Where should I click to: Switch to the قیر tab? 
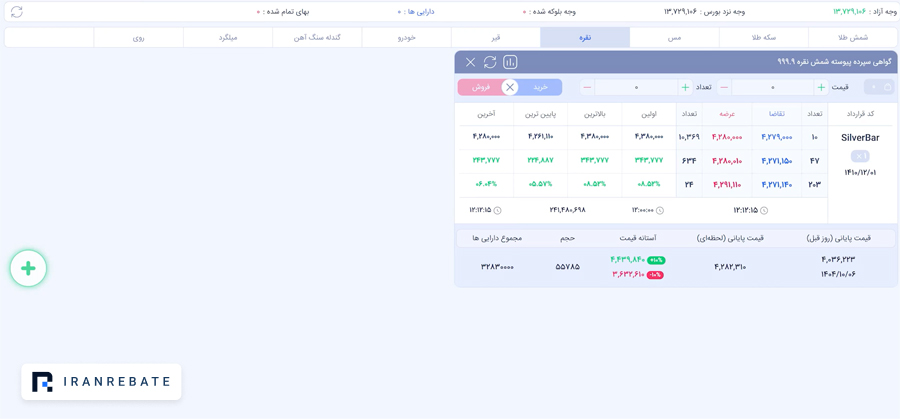pos(495,37)
